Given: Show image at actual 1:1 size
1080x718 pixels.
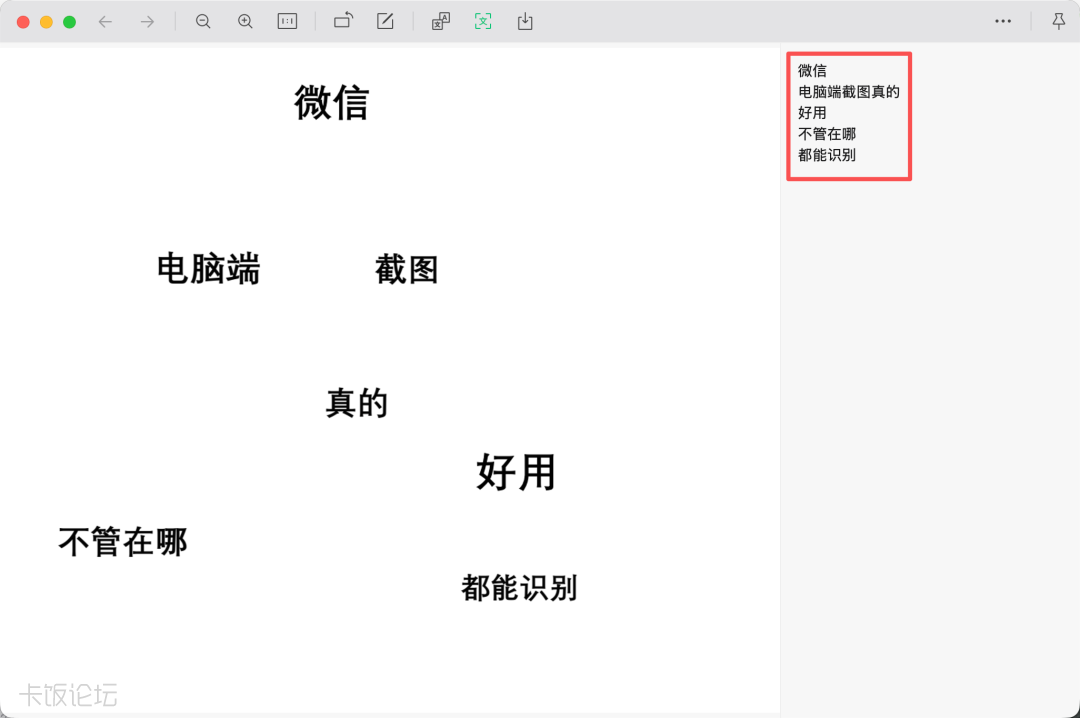Looking at the screenshot, I should [287, 21].
